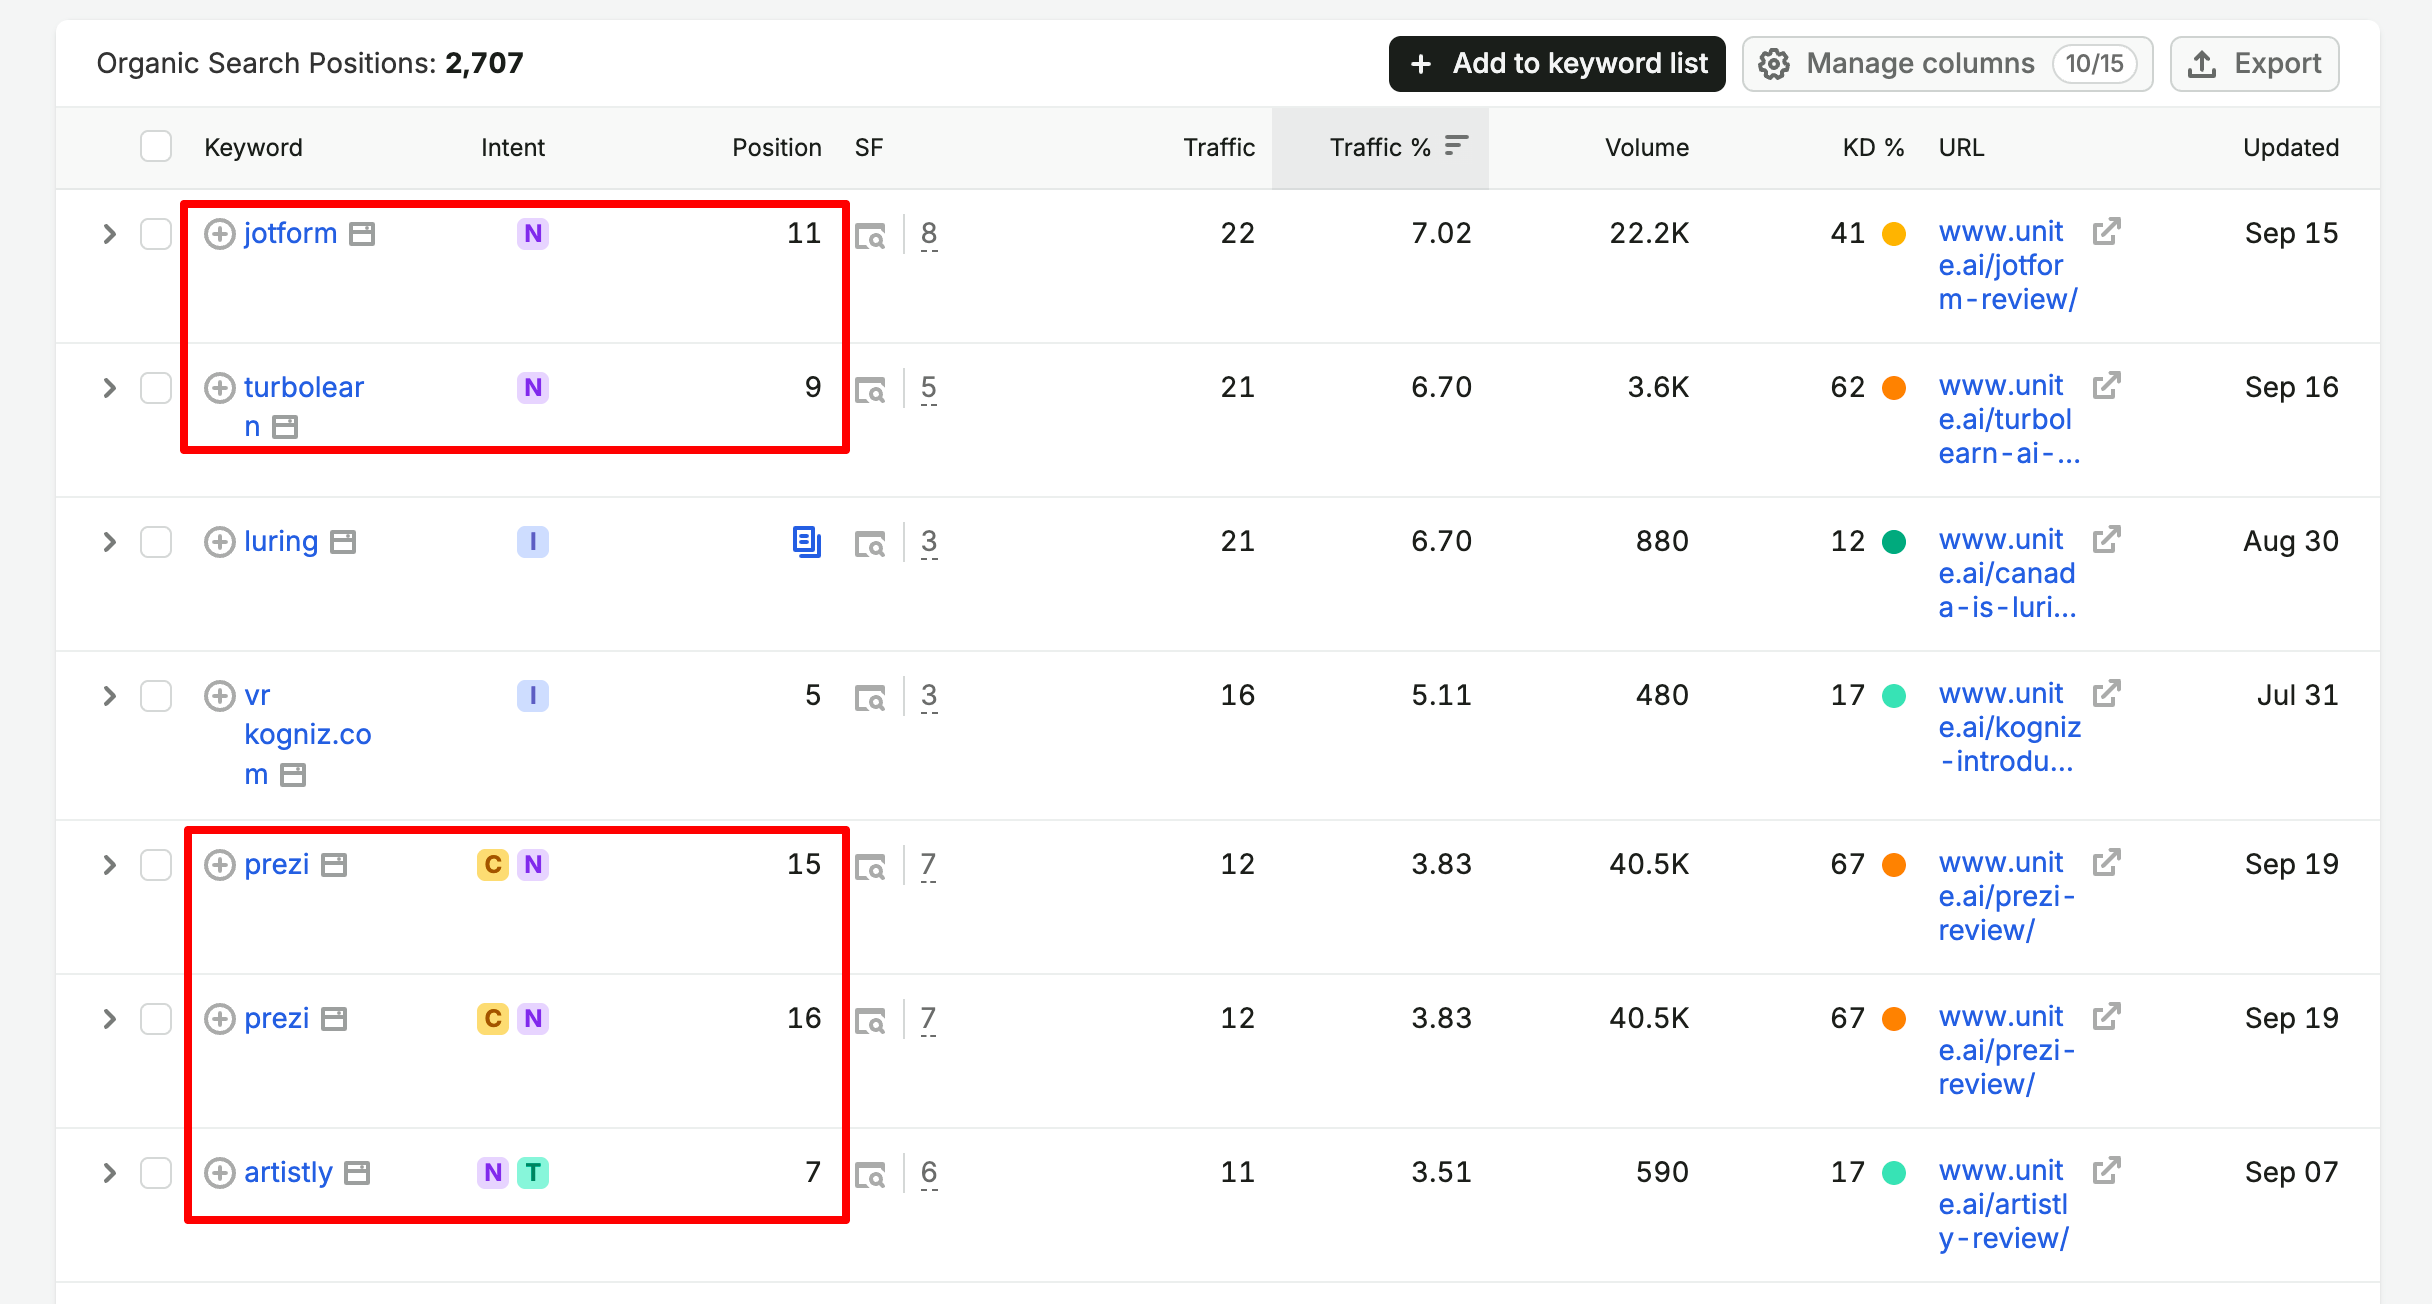The width and height of the screenshot is (2432, 1304).
Task: Check the vr kogniz.com row checkbox
Action: pos(156,696)
